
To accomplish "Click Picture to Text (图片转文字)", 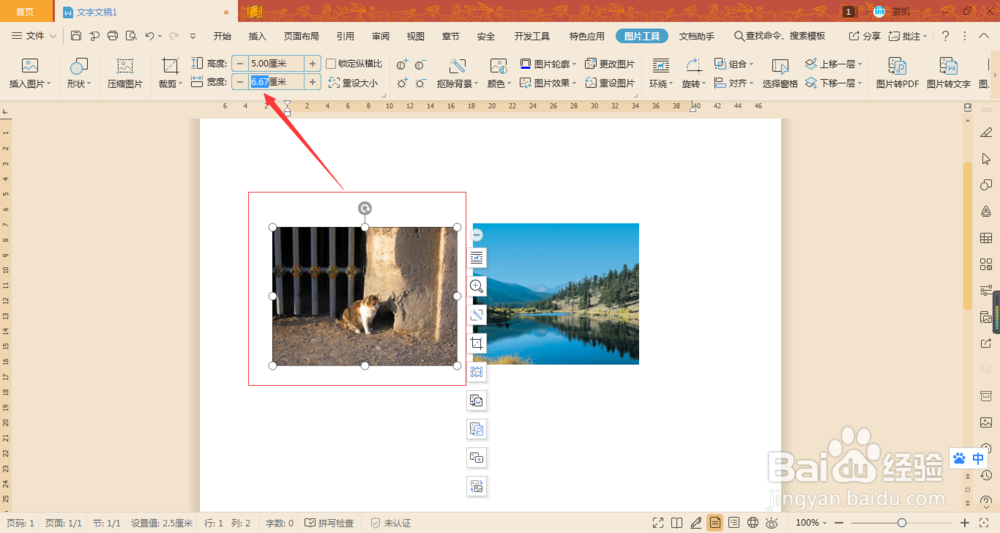I will pos(948,73).
